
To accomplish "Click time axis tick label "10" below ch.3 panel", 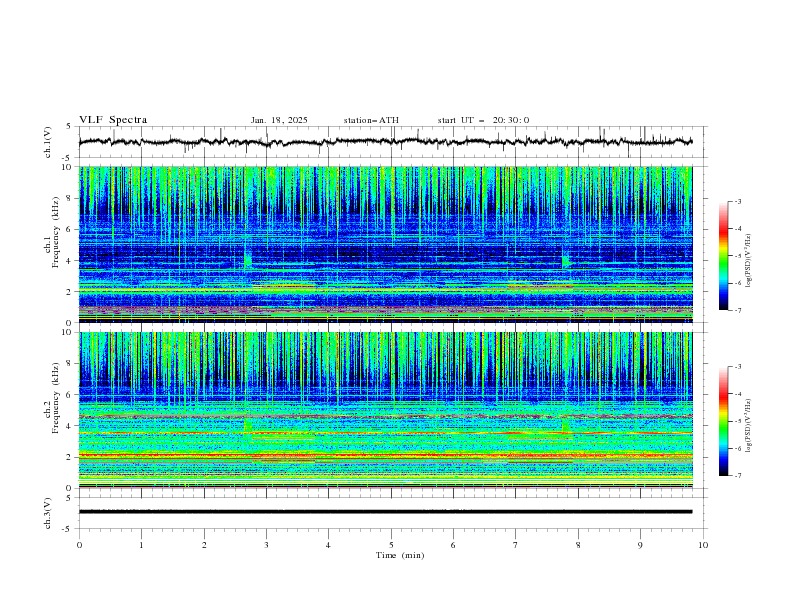I will tap(703, 545).
